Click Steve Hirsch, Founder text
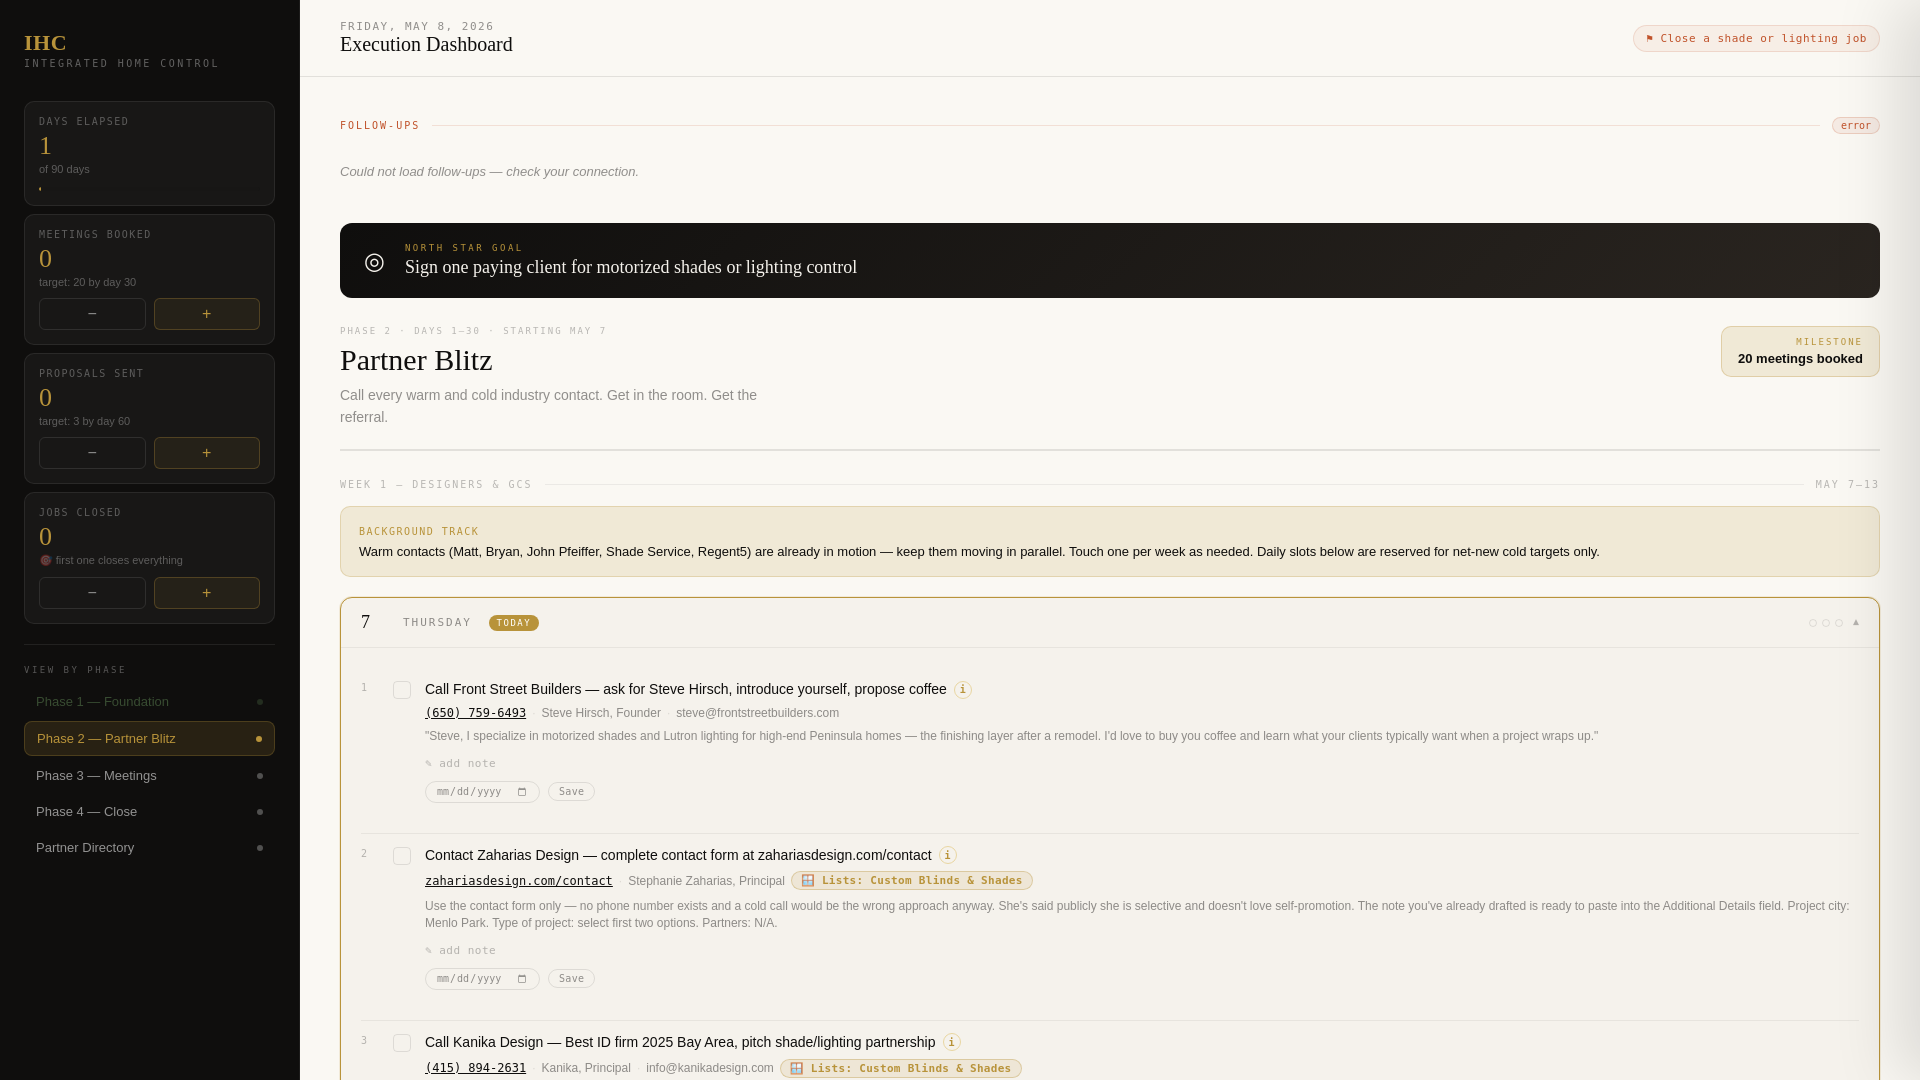Viewport: 1920px width, 1080px height. 601,713
